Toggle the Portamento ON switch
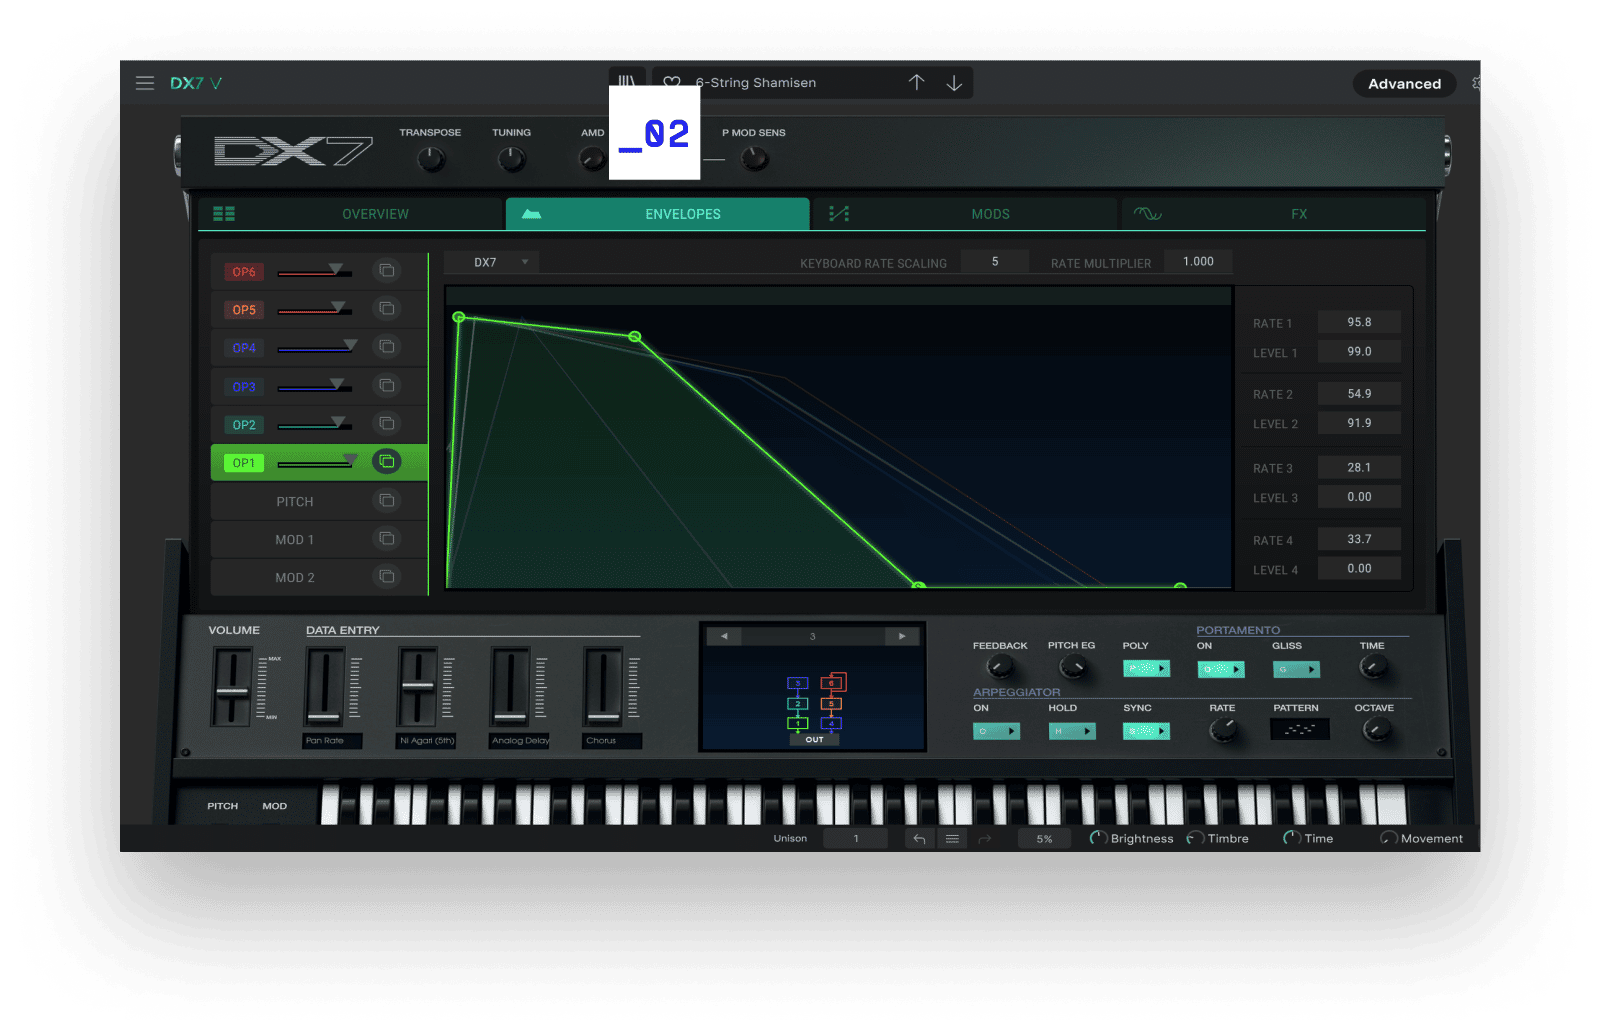1601x1033 pixels. point(1221,669)
